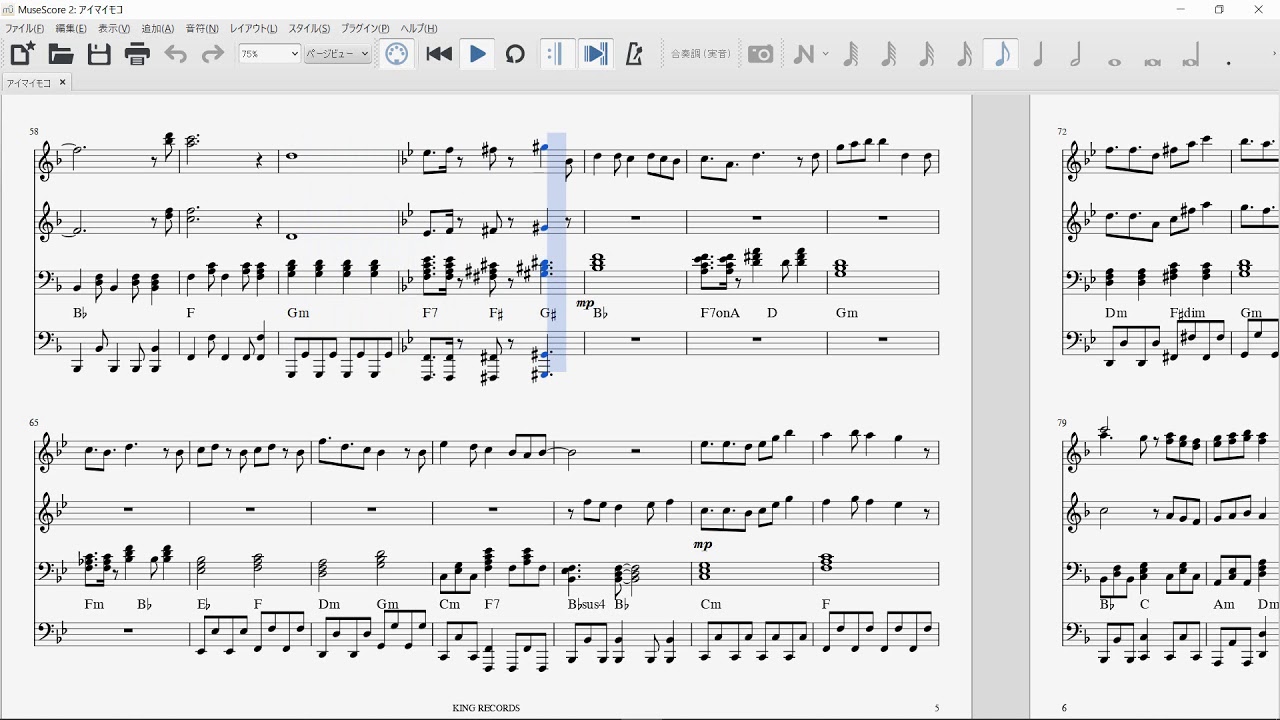Enable note input mode with the N icon
The width and height of the screenshot is (1280, 720).
pos(803,54)
